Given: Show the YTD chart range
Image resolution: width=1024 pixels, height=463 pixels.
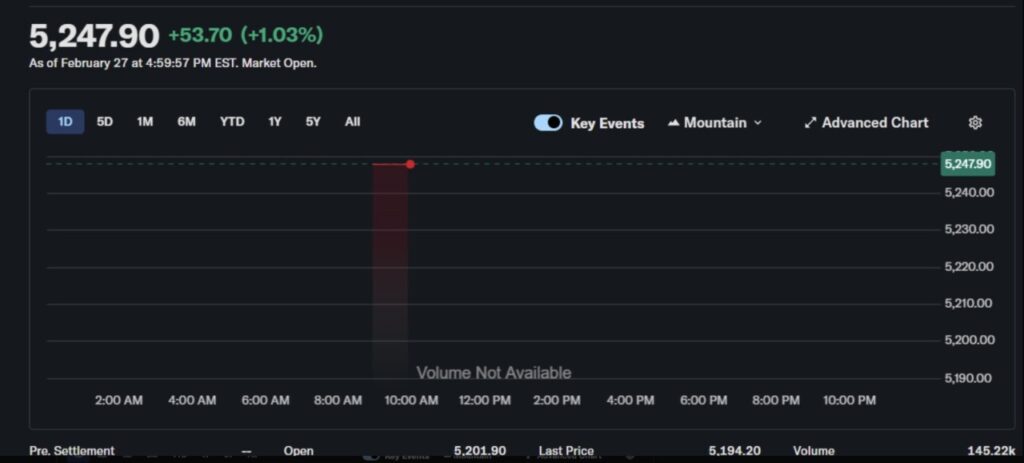Looking at the screenshot, I should pos(232,122).
